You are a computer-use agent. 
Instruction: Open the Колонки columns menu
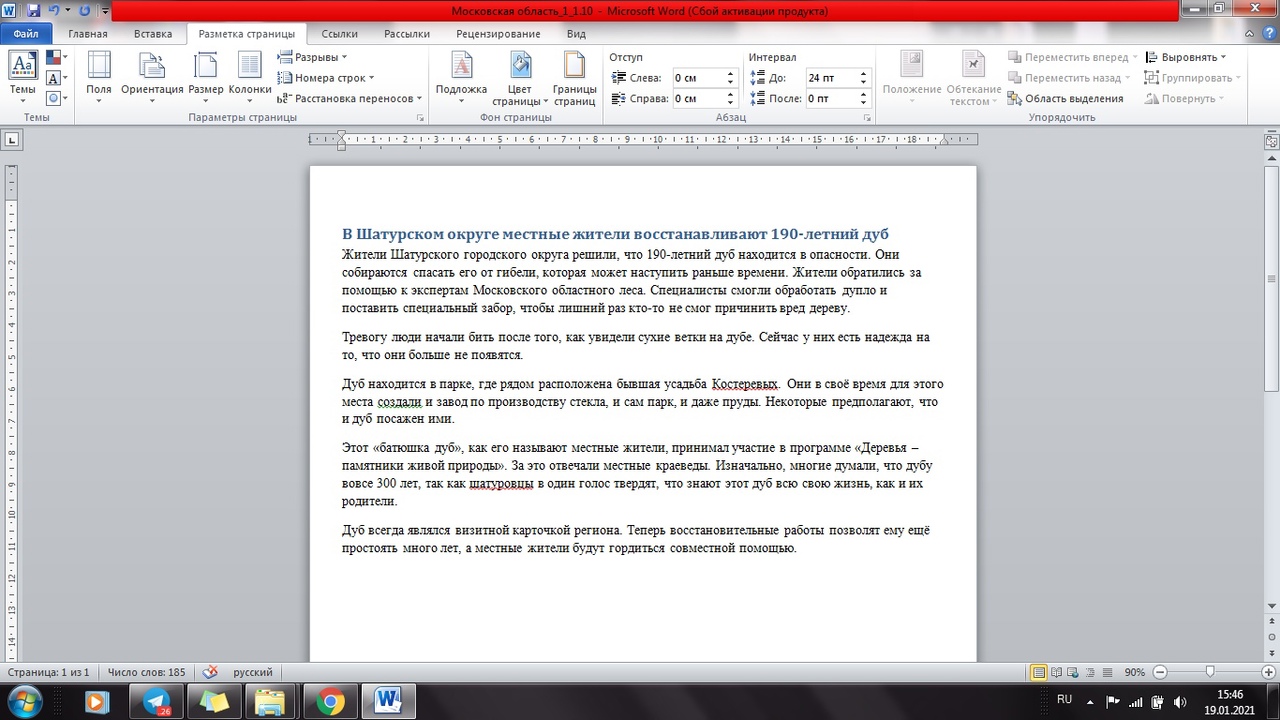[x=250, y=77]
